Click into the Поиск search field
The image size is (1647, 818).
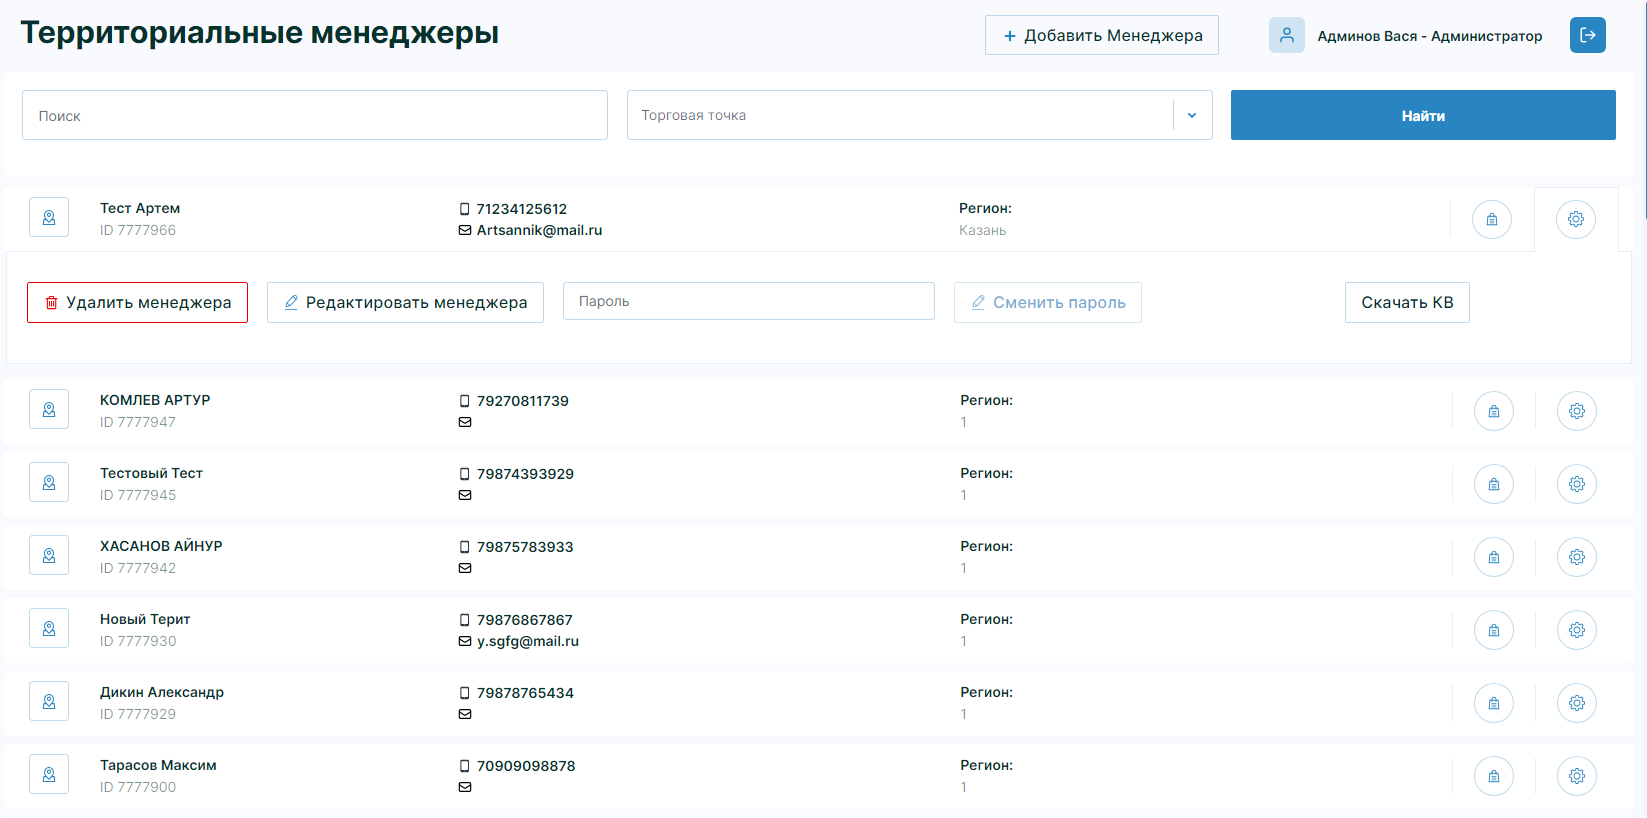point(314,115)
